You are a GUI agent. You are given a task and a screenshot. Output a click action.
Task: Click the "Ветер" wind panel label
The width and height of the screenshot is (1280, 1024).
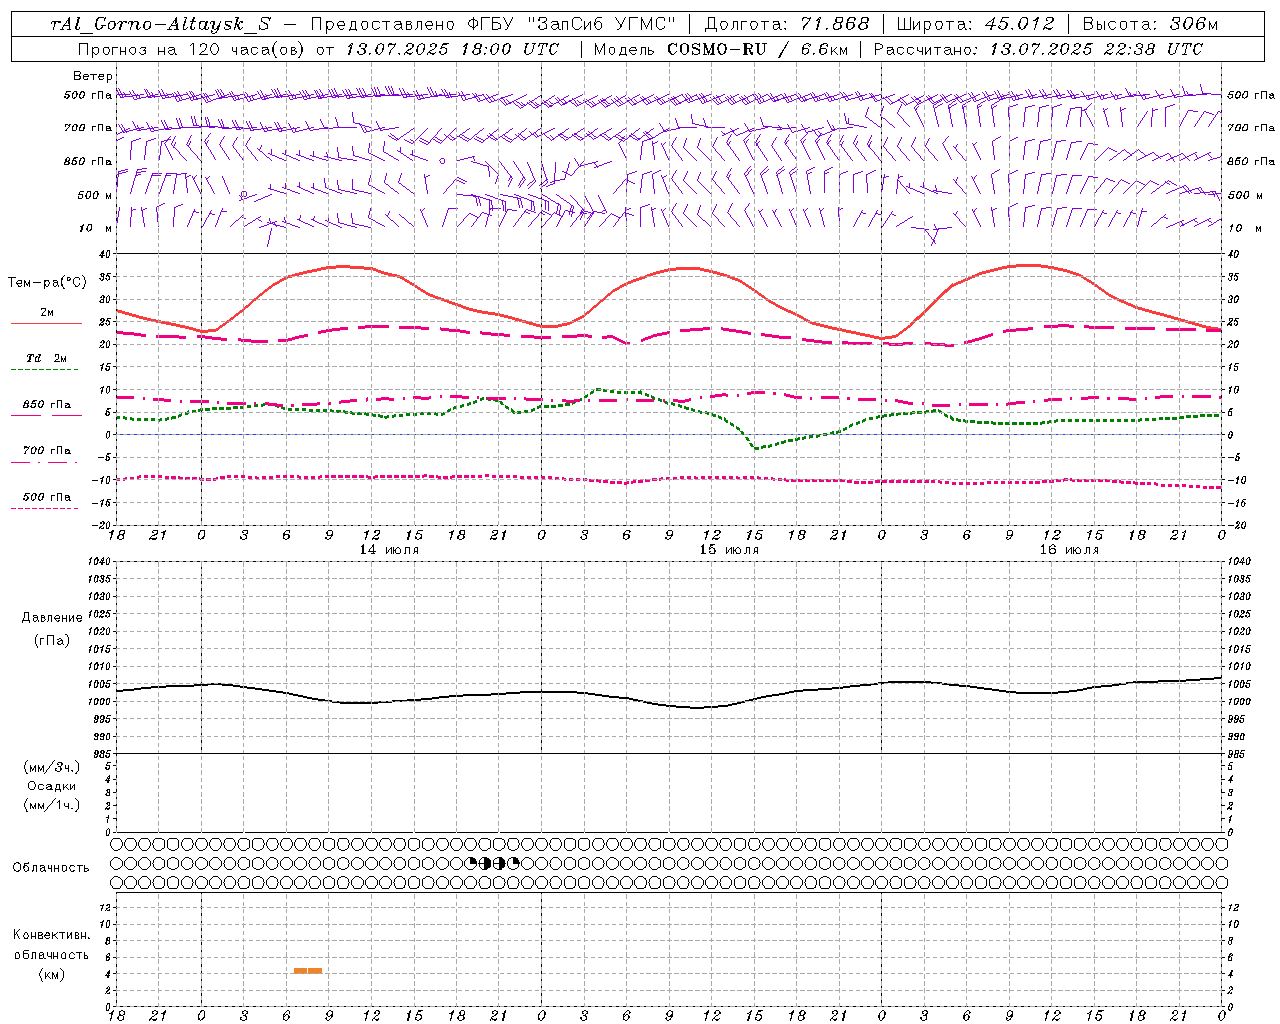click(x=93, y=76)
